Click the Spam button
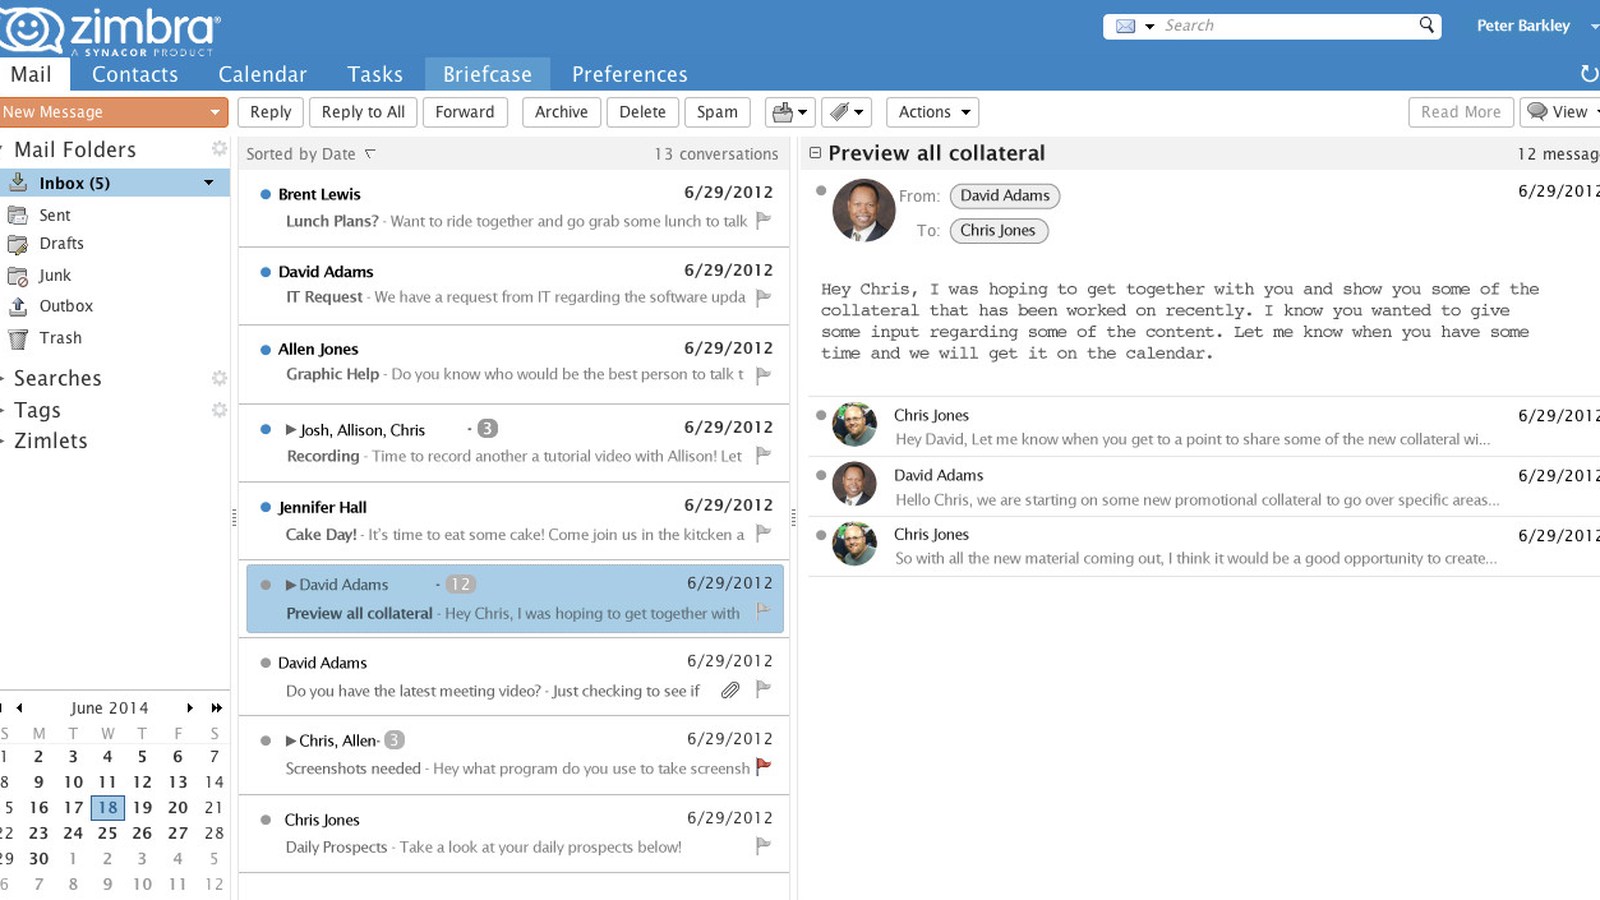This screenshot has height=900, width=1600. (717, 112)
